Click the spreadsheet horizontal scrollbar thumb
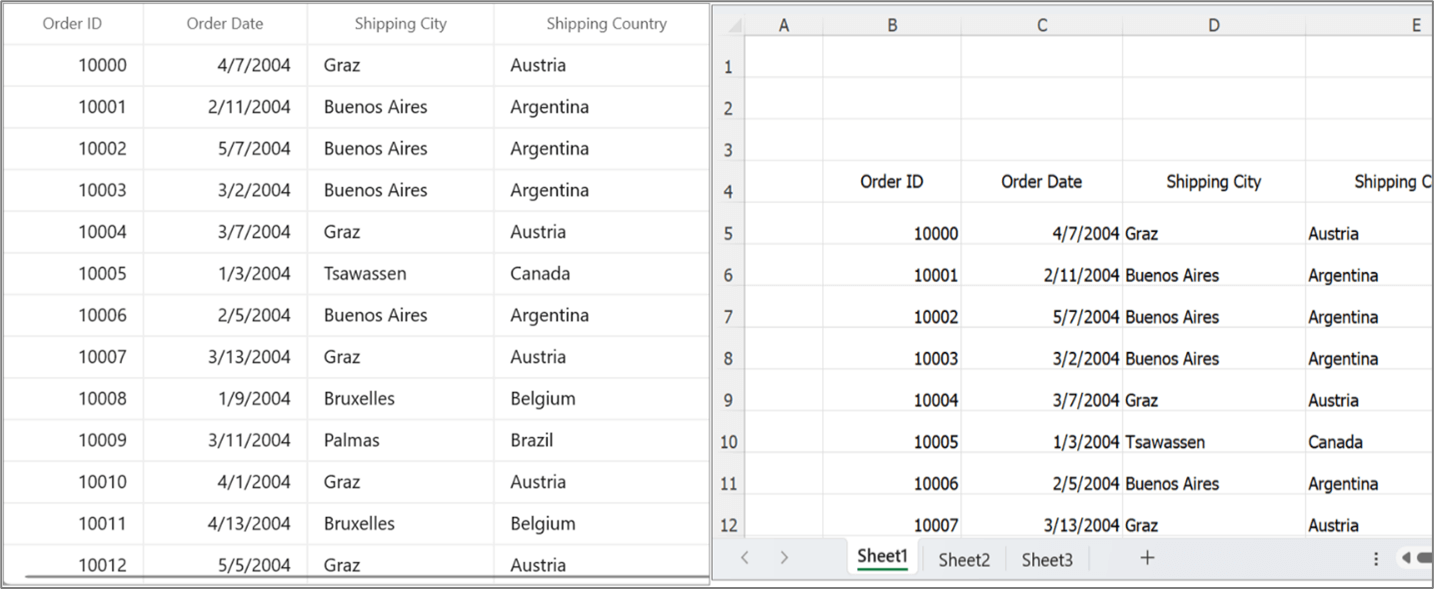The width and height of the screenshot is (1434, 589). point(1425,558)
